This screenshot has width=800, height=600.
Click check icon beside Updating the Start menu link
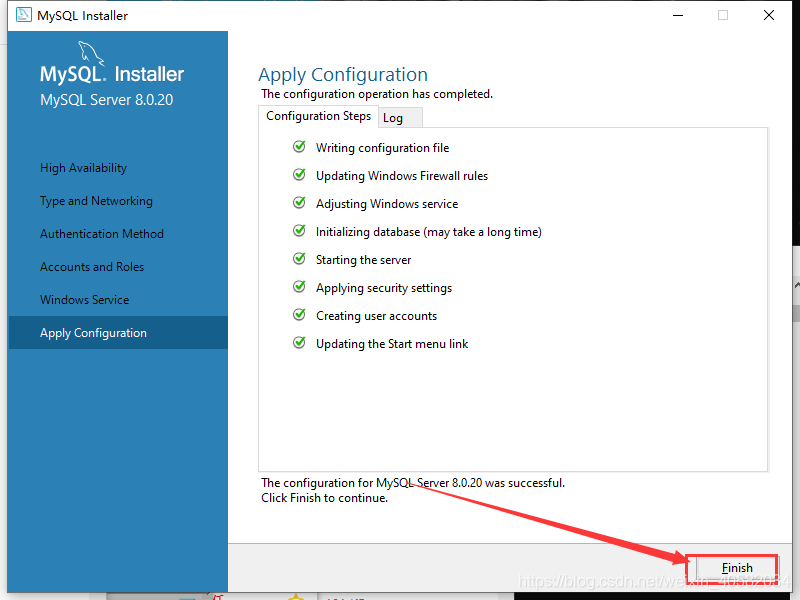(x=299, y=343)
